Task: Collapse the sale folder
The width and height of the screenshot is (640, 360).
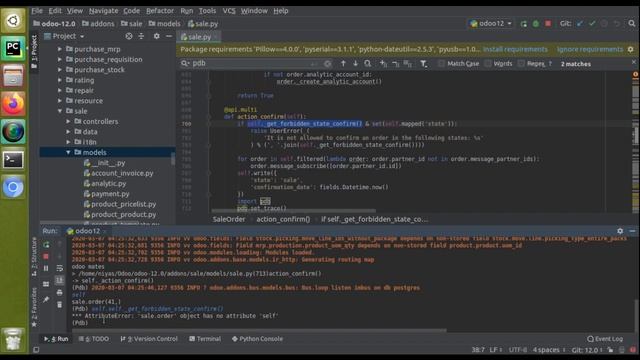Action: [x=60, y=111]
